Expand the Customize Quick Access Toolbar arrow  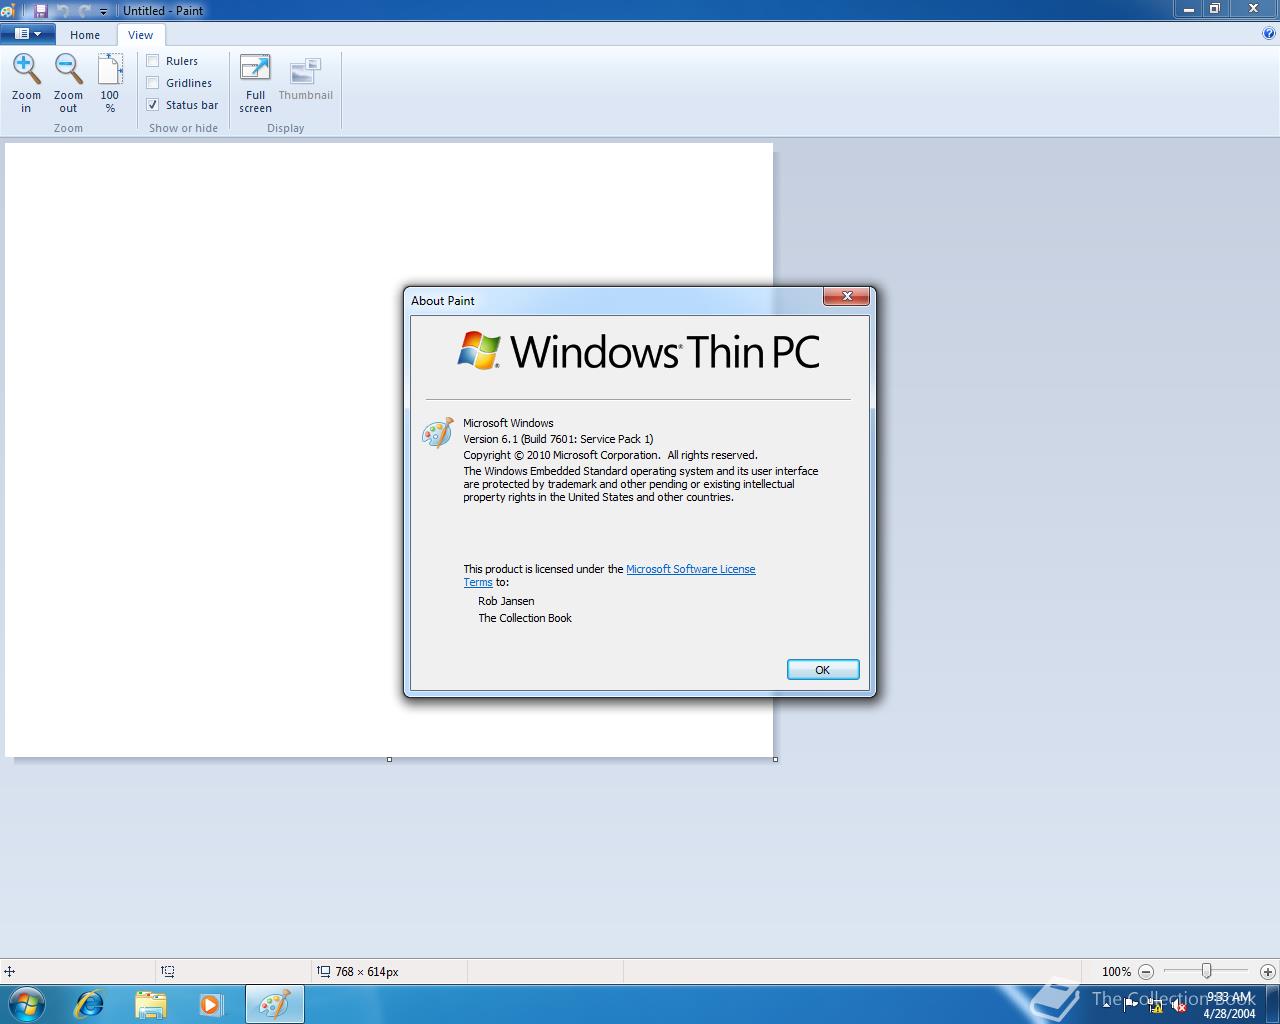click(x=103, y=11)
